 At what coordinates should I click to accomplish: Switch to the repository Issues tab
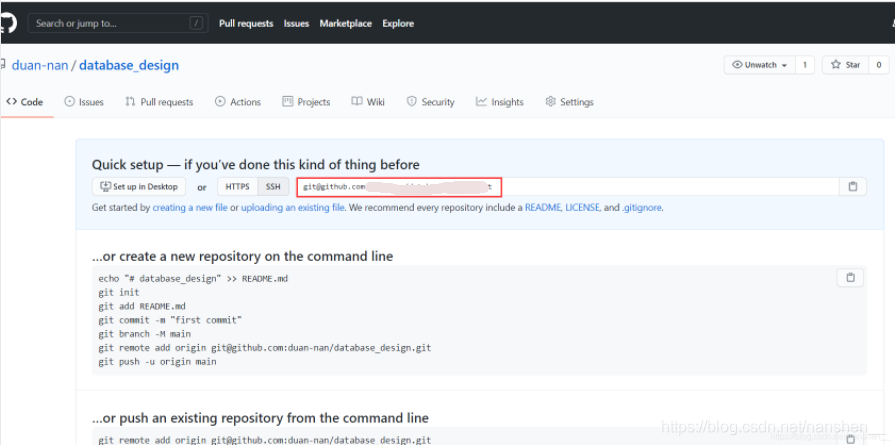coord(84,102)
